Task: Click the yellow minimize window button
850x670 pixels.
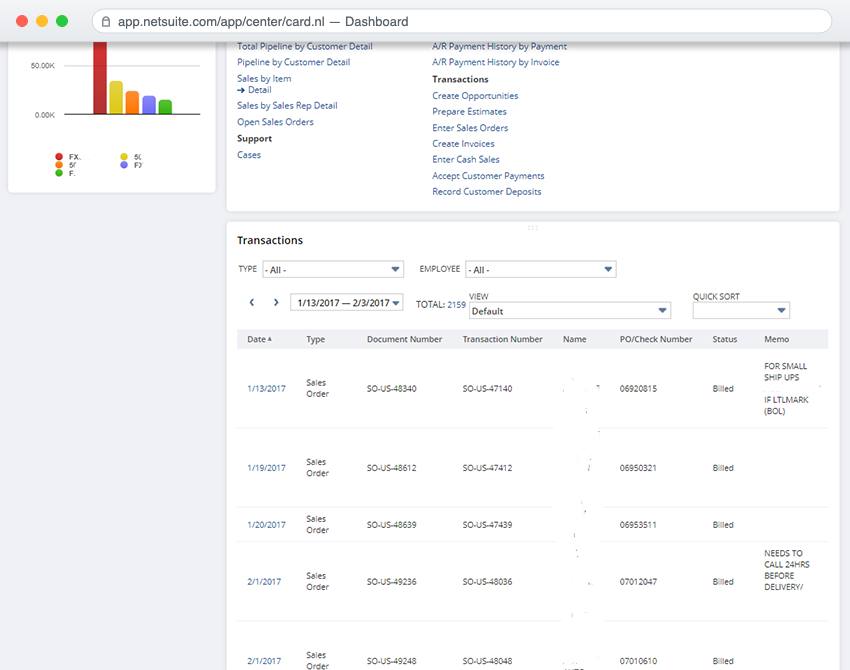Action: tap(42, 21)
